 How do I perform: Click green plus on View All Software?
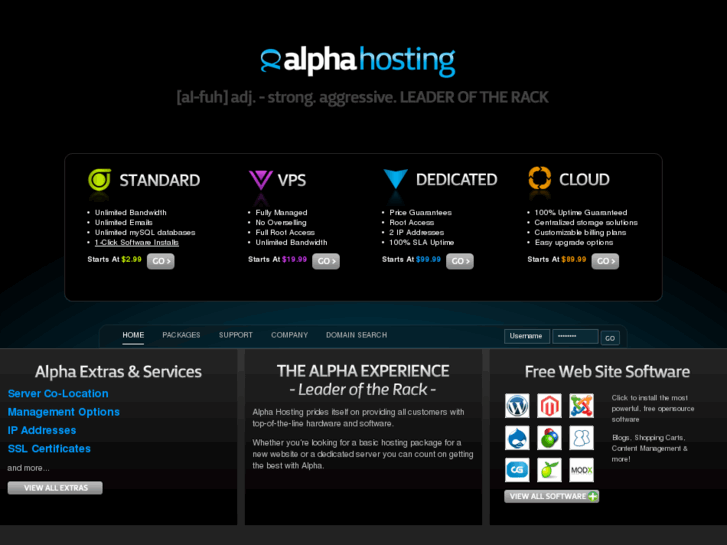point(593,496)
